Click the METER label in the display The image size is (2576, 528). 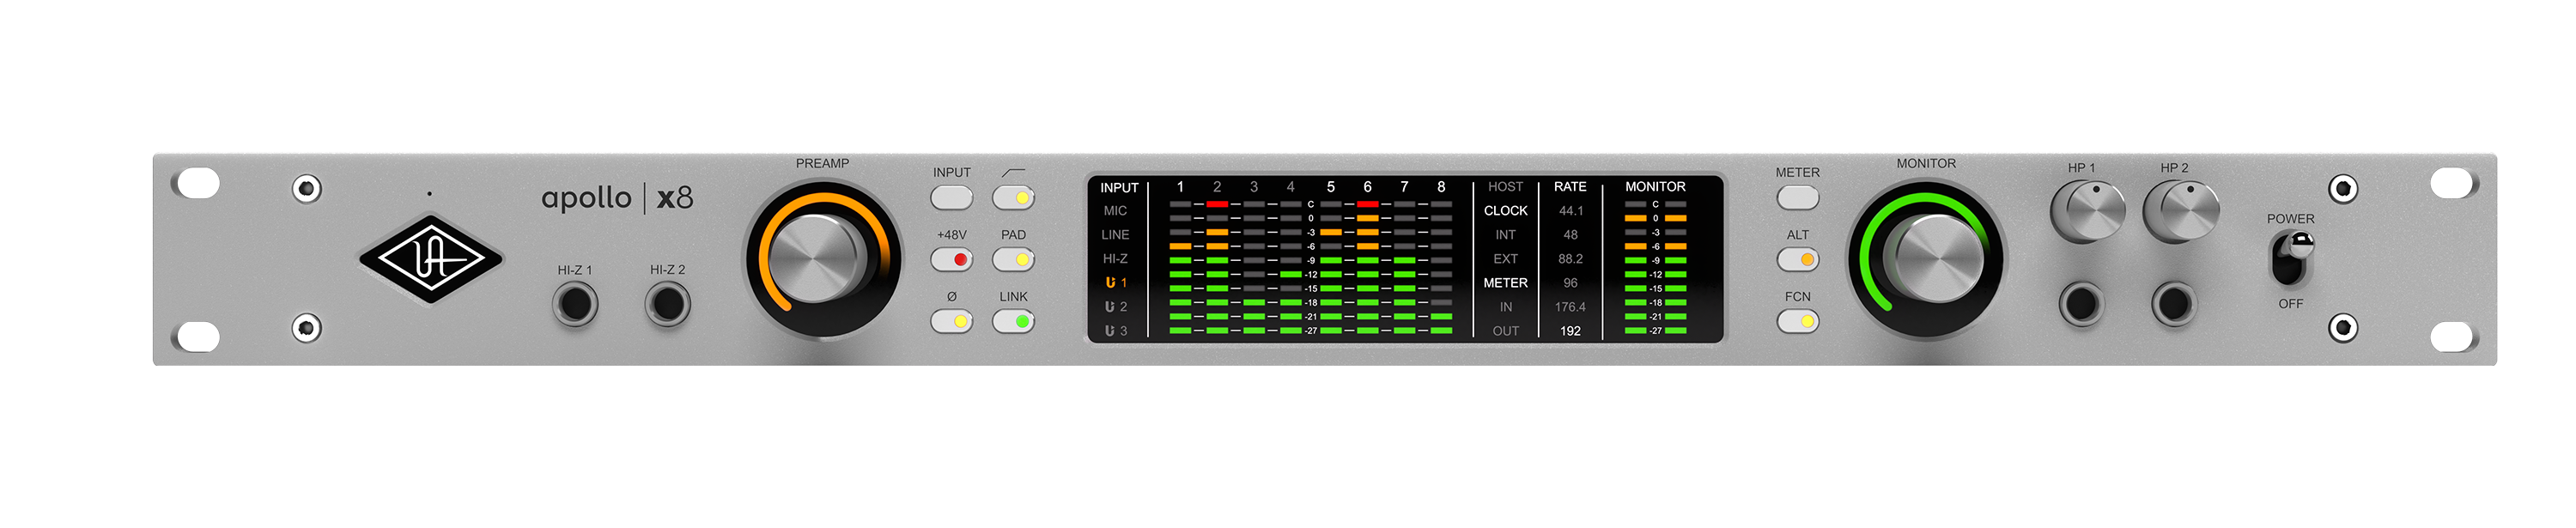tap(1505, 283)
